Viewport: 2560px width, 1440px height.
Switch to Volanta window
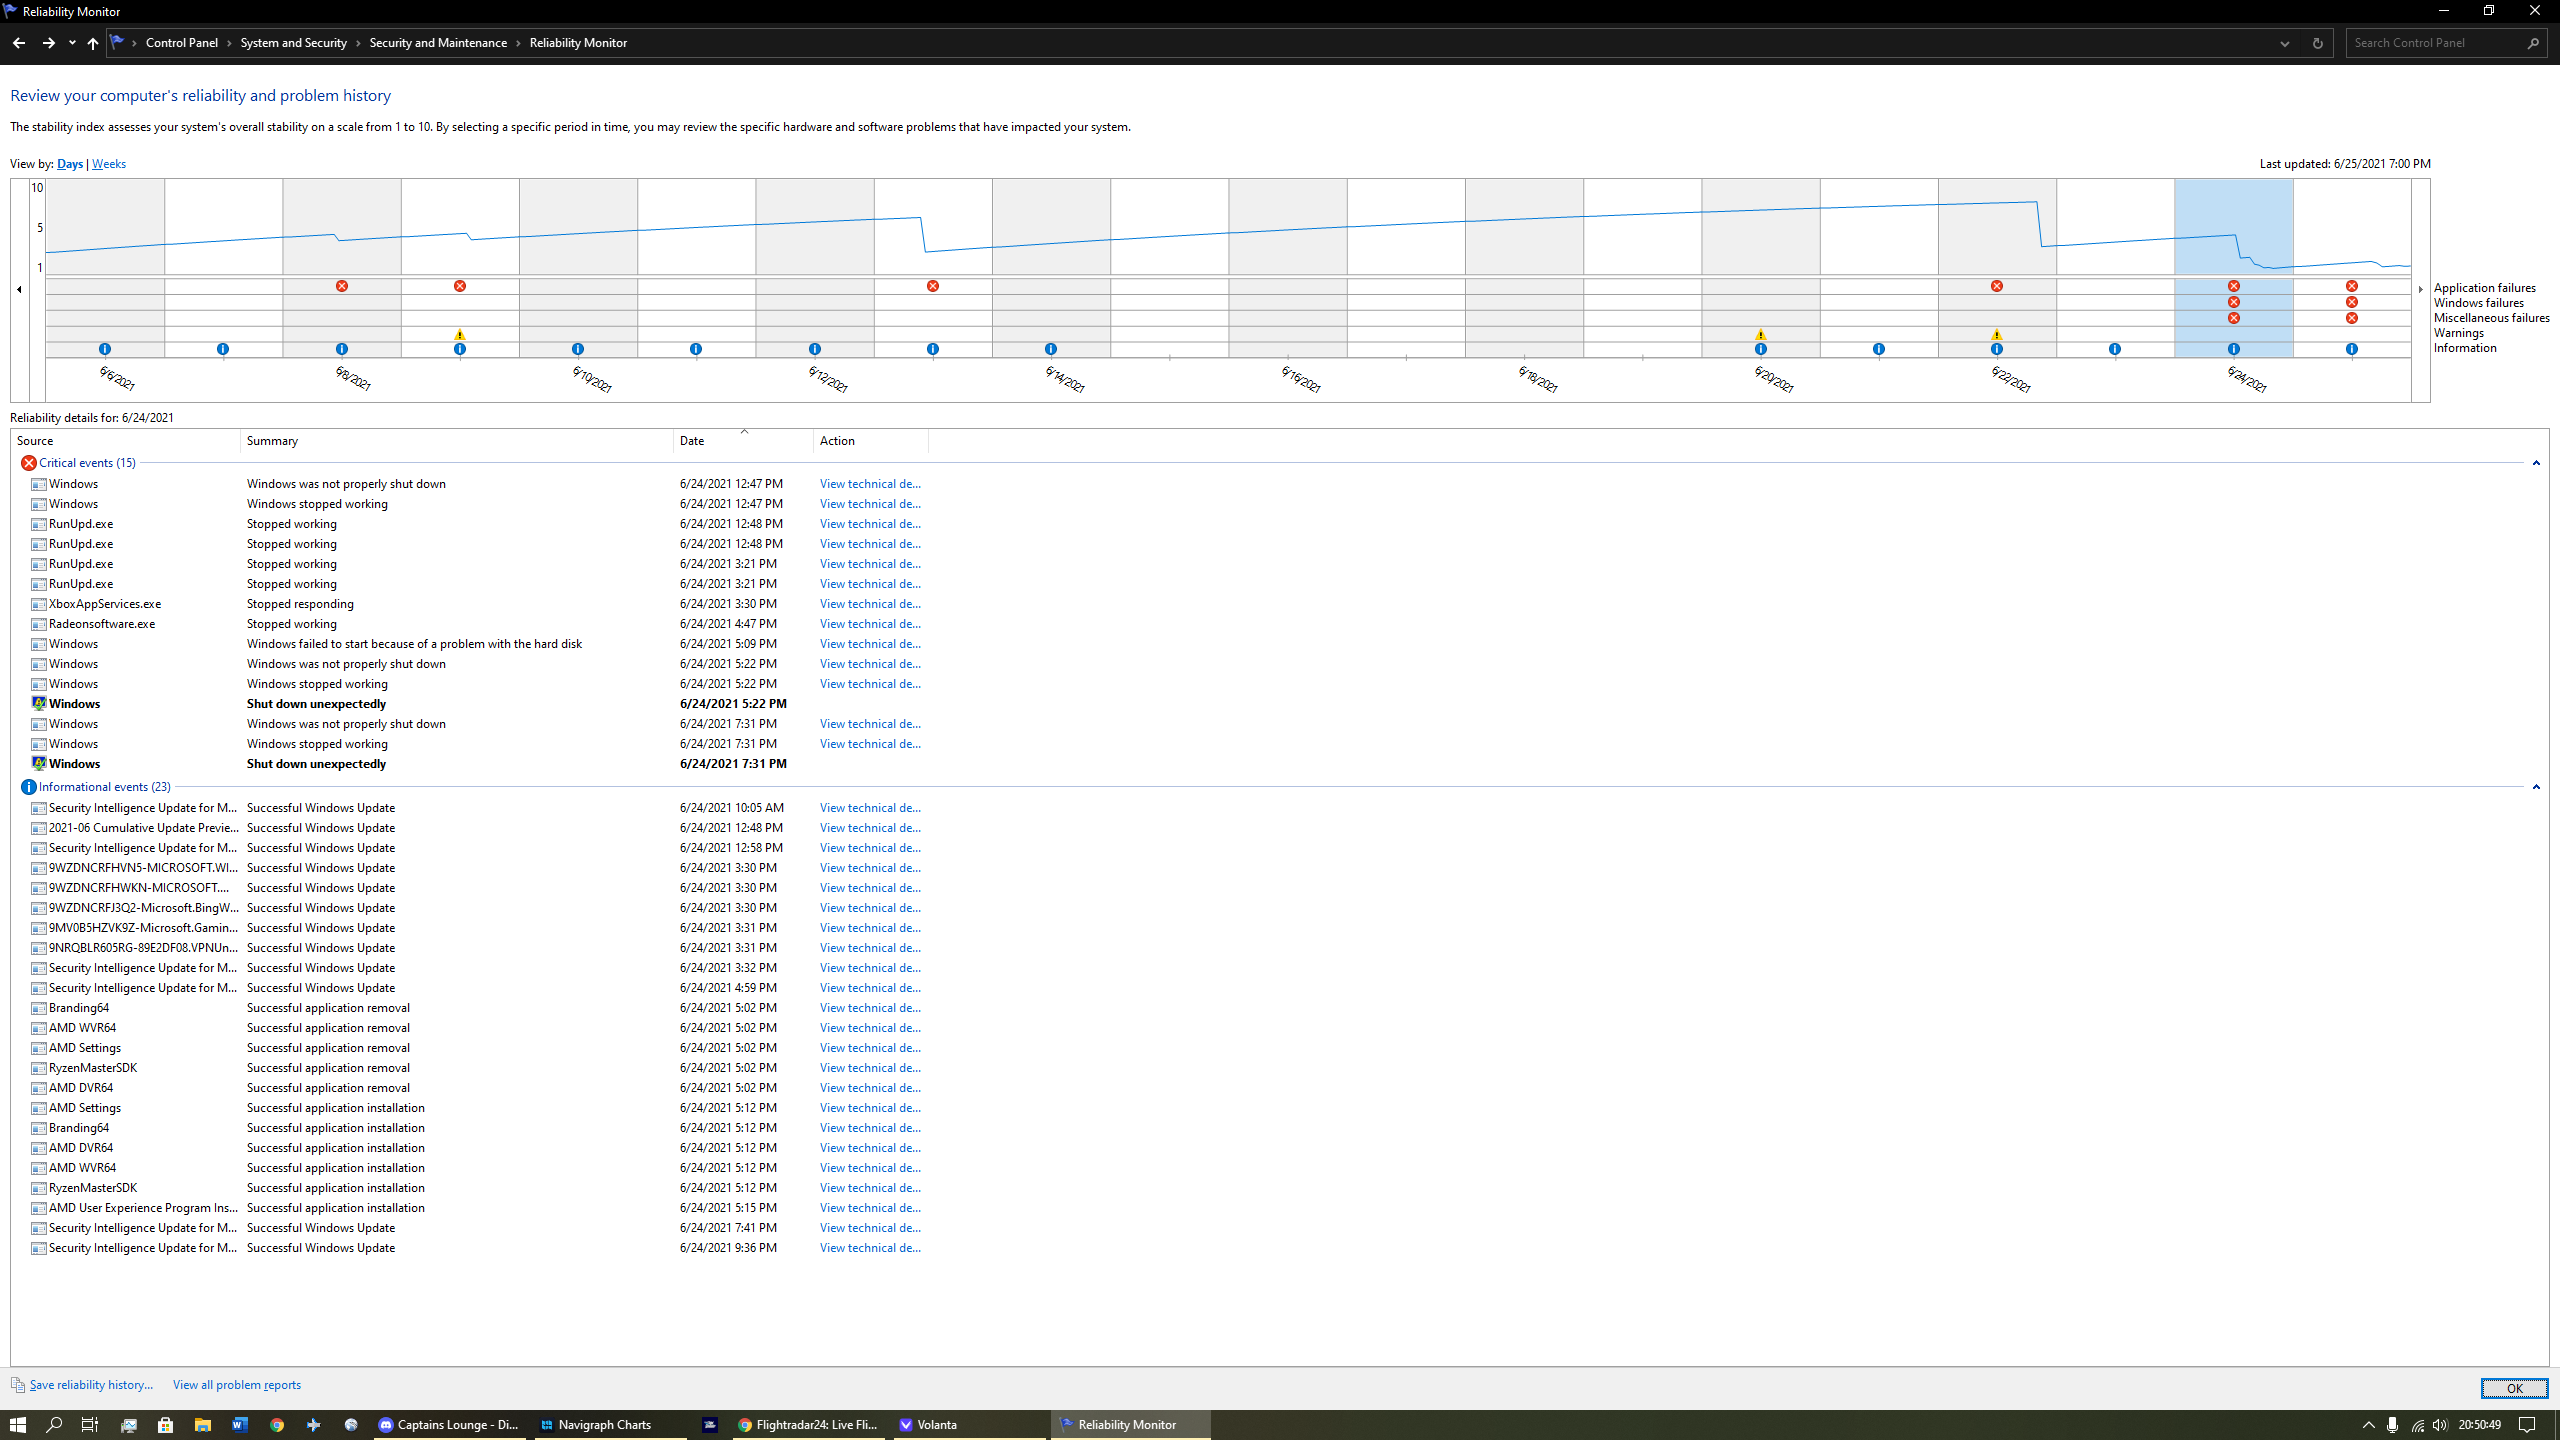pos(970,1425)
